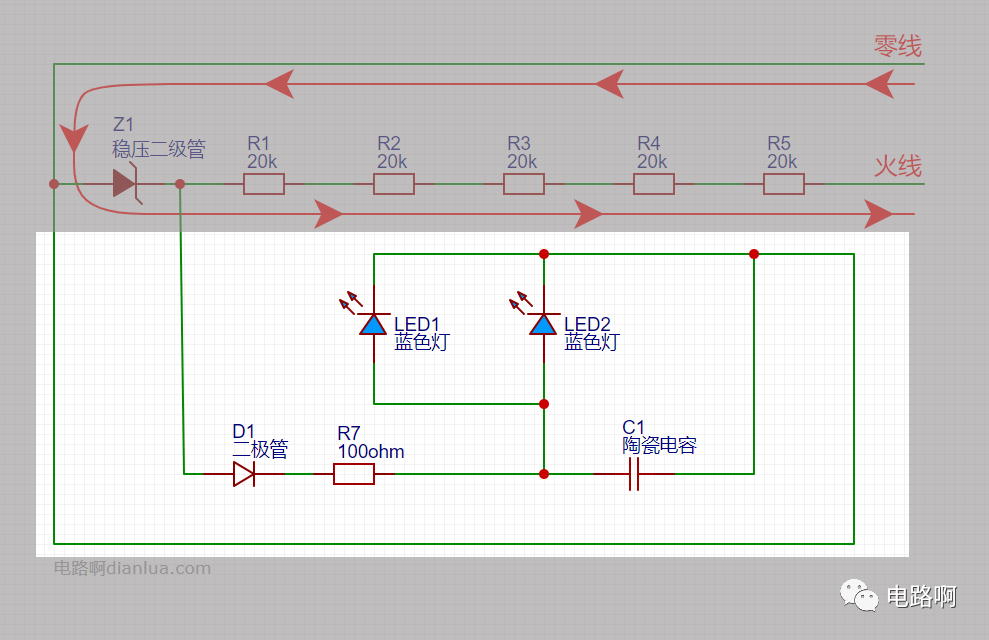989x640 pixels.
Task: Click the R2 20k label text
Action: tap(392, 153)
